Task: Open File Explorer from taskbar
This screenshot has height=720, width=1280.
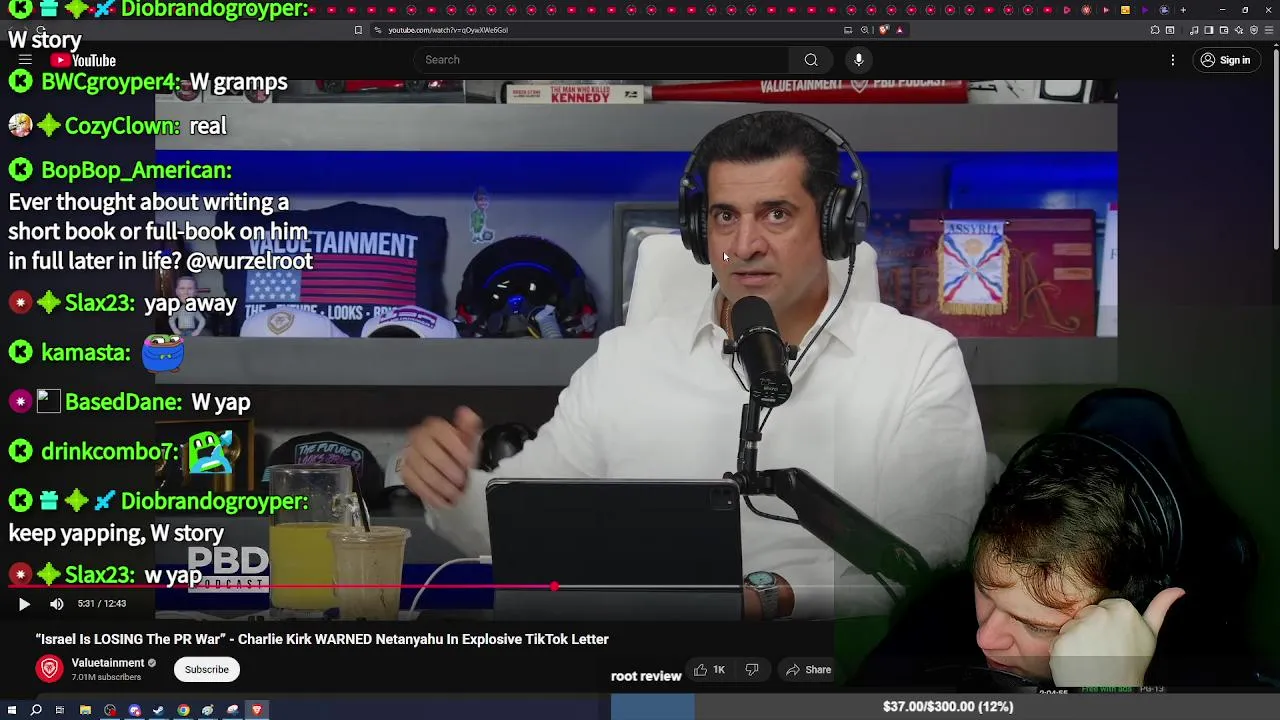Action: (85, 710)
